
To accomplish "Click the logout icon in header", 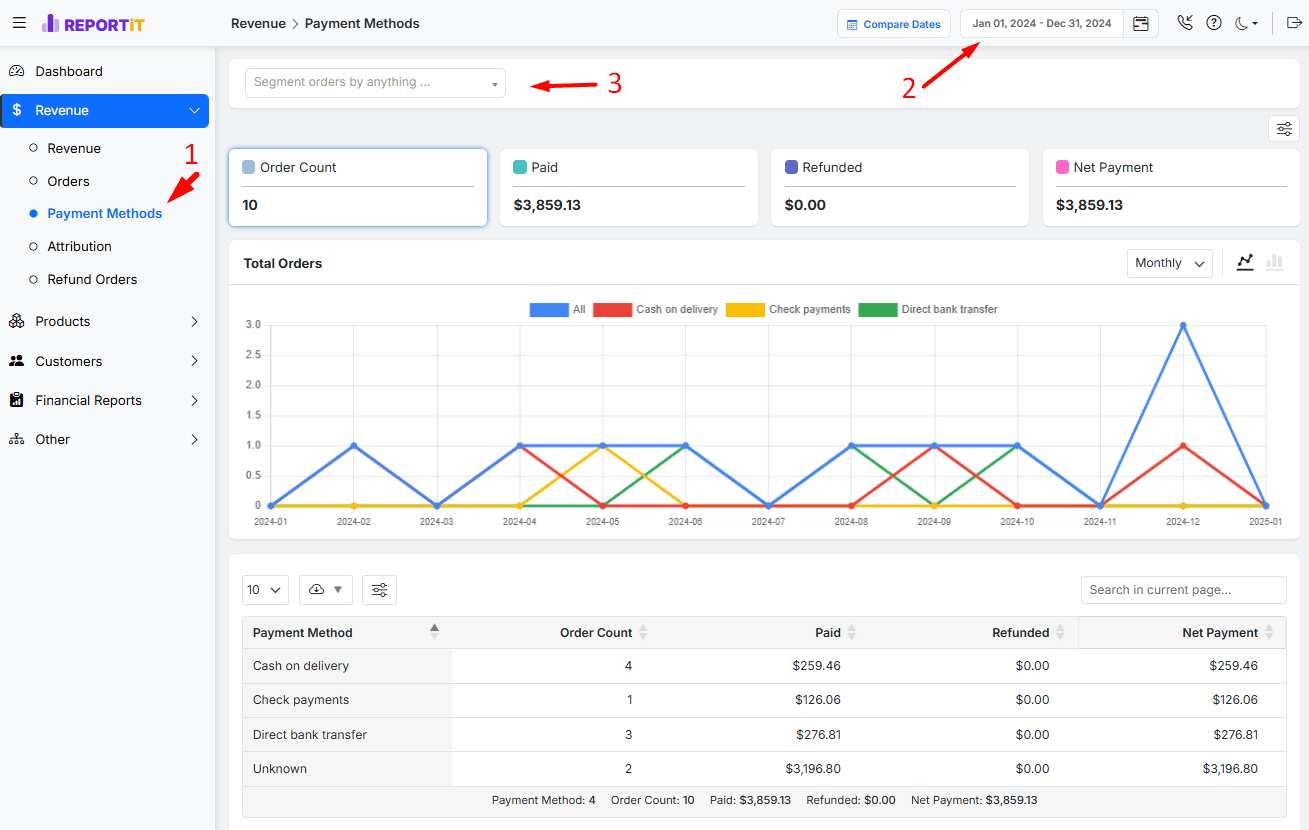I will tap(1292, 23).
